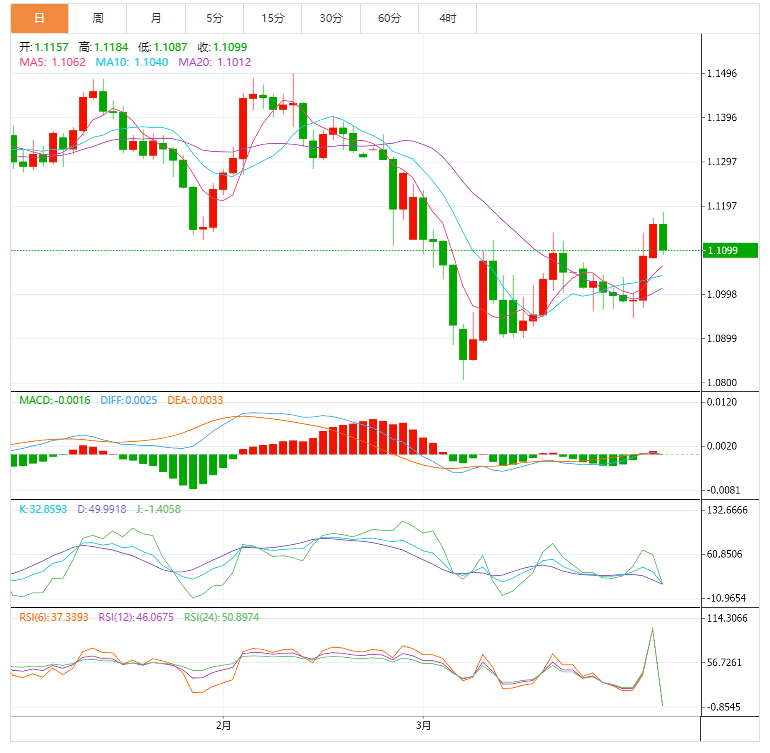Click the 1.1297 price axis label

click(722, 162)
